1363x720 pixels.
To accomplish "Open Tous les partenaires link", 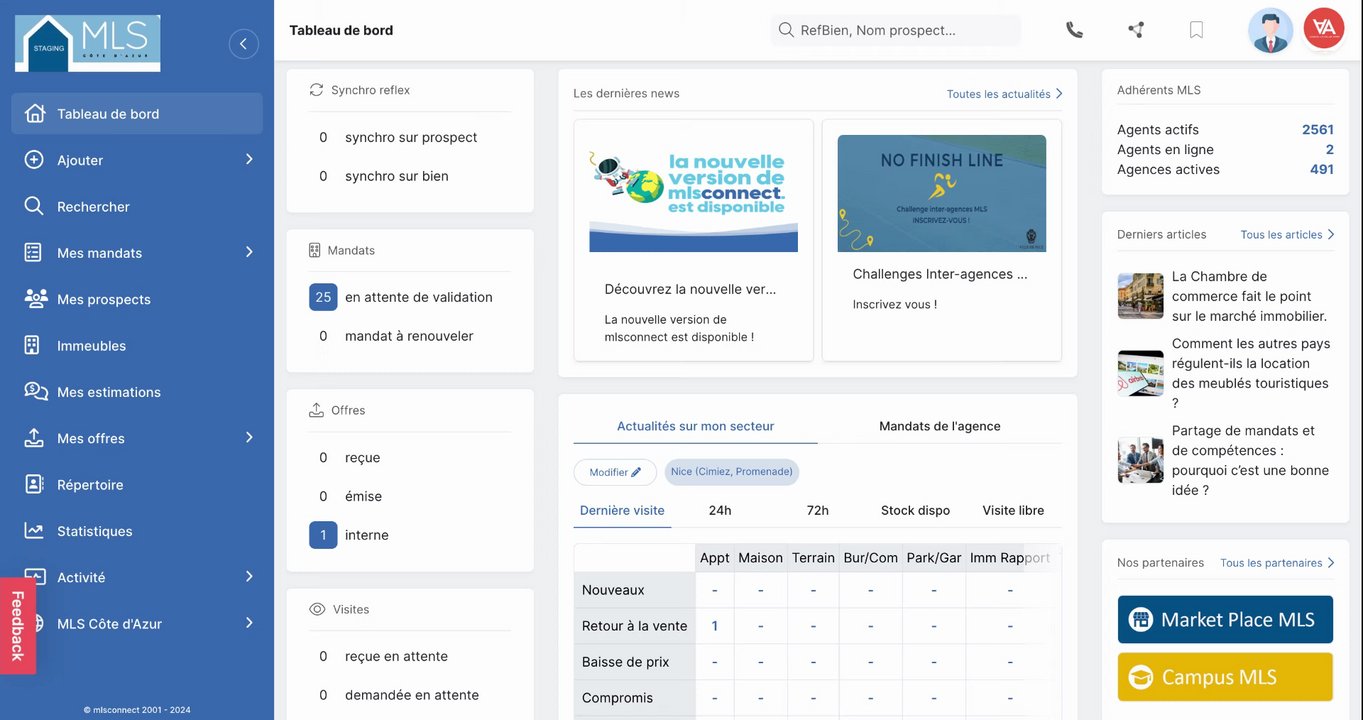I will 1278,563.
